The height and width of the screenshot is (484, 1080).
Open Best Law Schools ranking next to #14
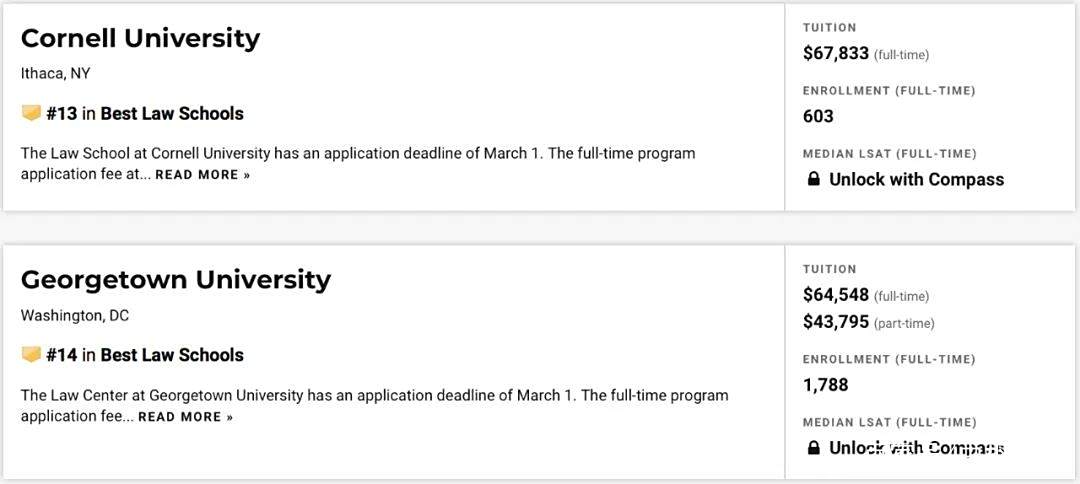point(172,355)
